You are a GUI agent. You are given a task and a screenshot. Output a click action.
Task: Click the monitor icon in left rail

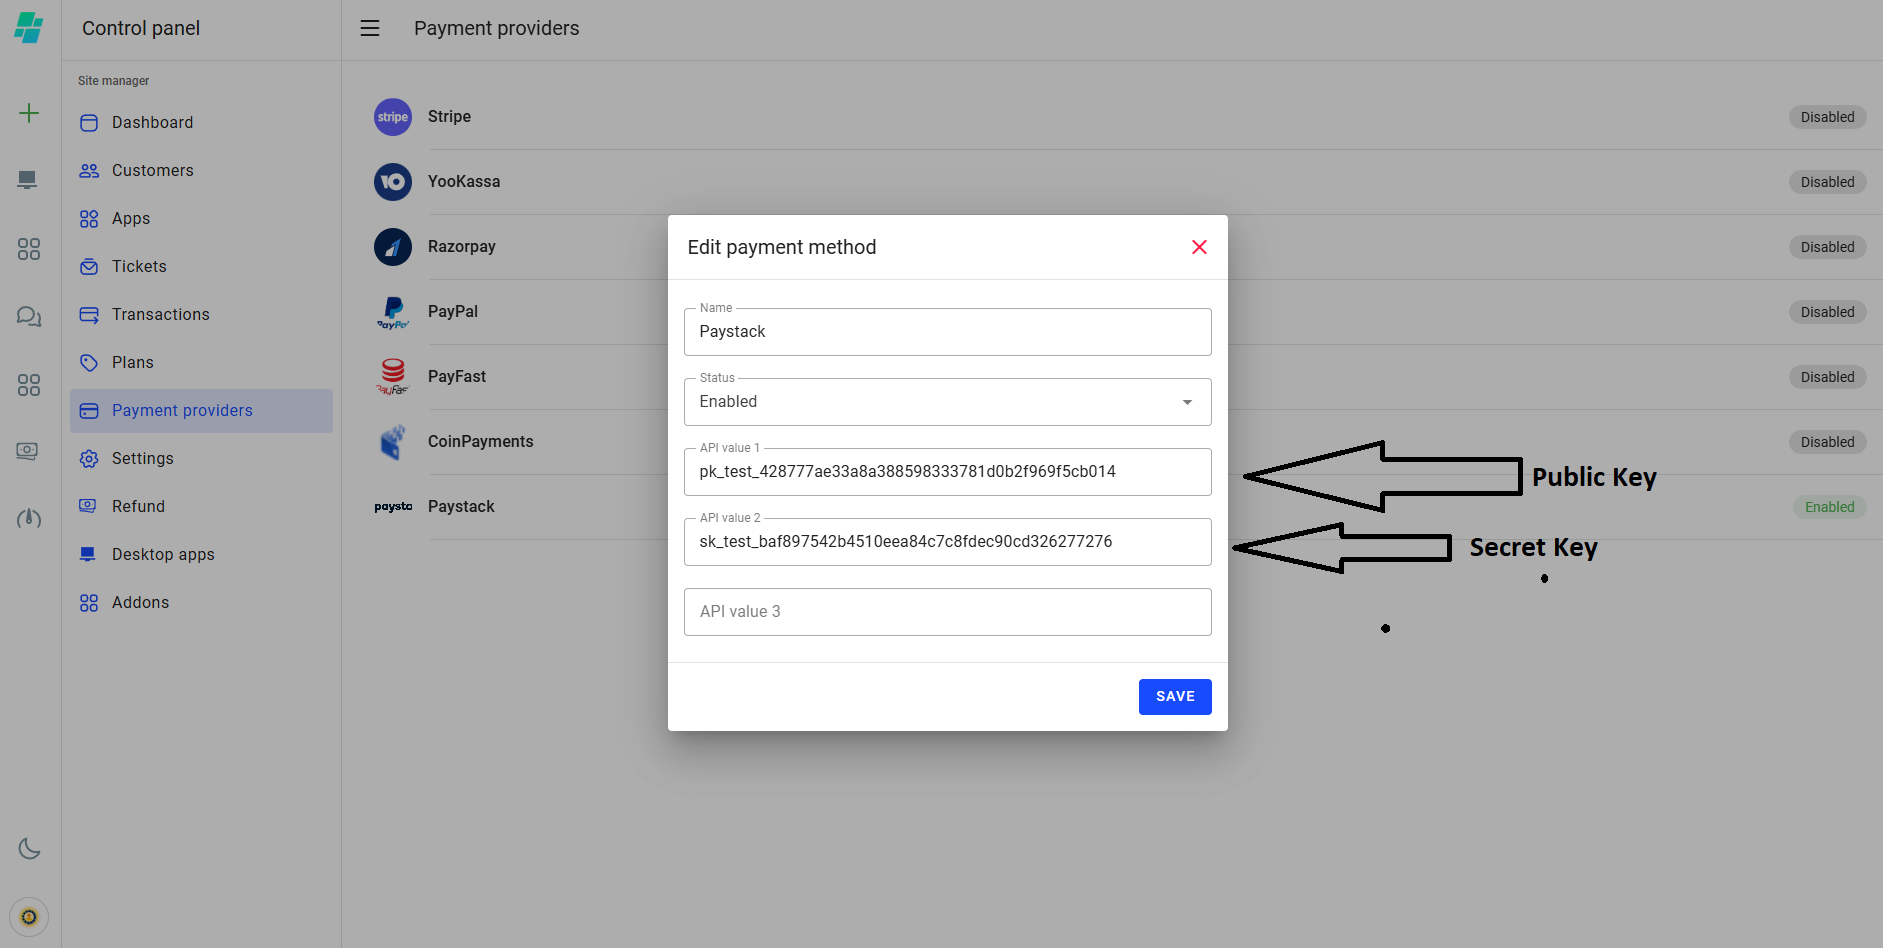pyautogui.click(x=28, y=180)
